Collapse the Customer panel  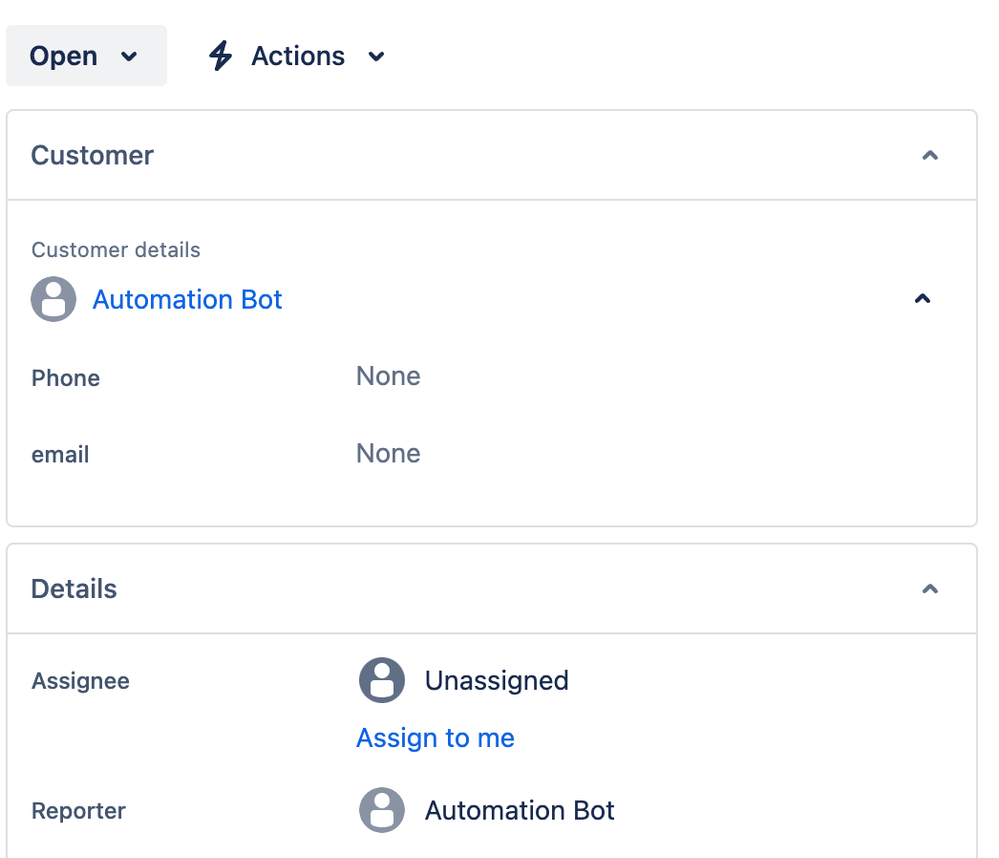click(930, 156)
